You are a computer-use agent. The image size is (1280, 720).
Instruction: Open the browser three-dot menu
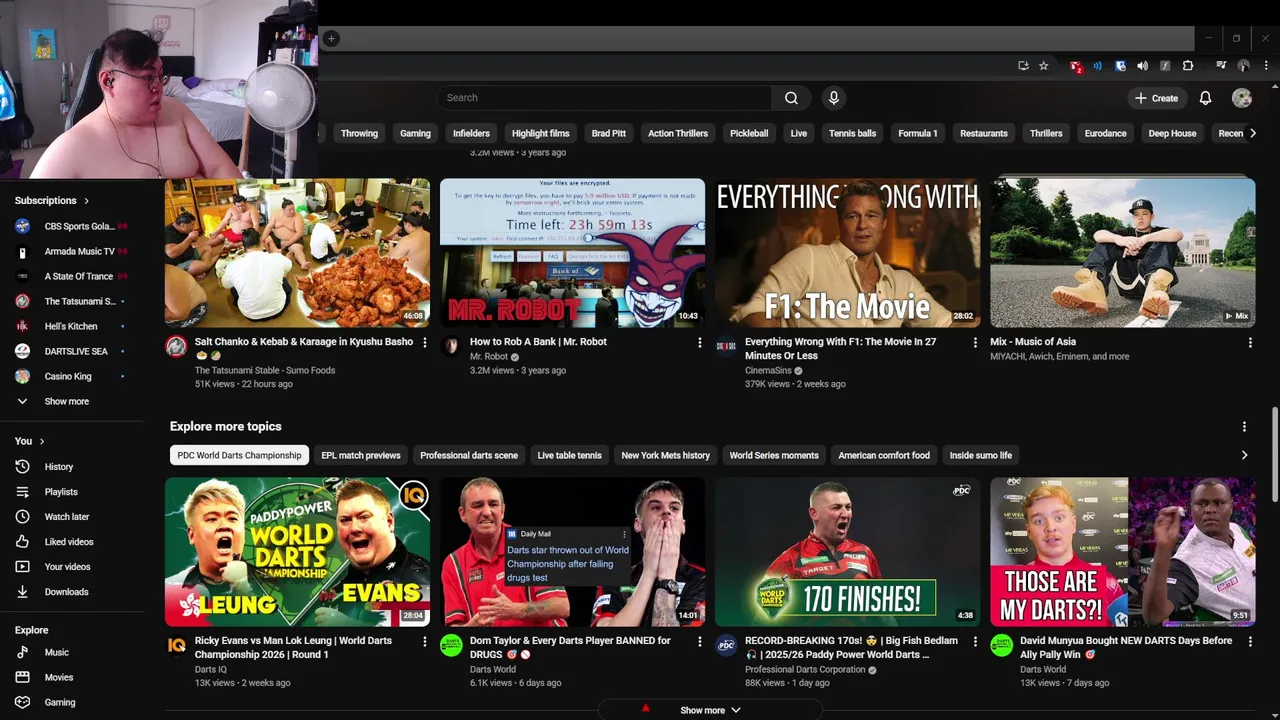coord(1264,66)
